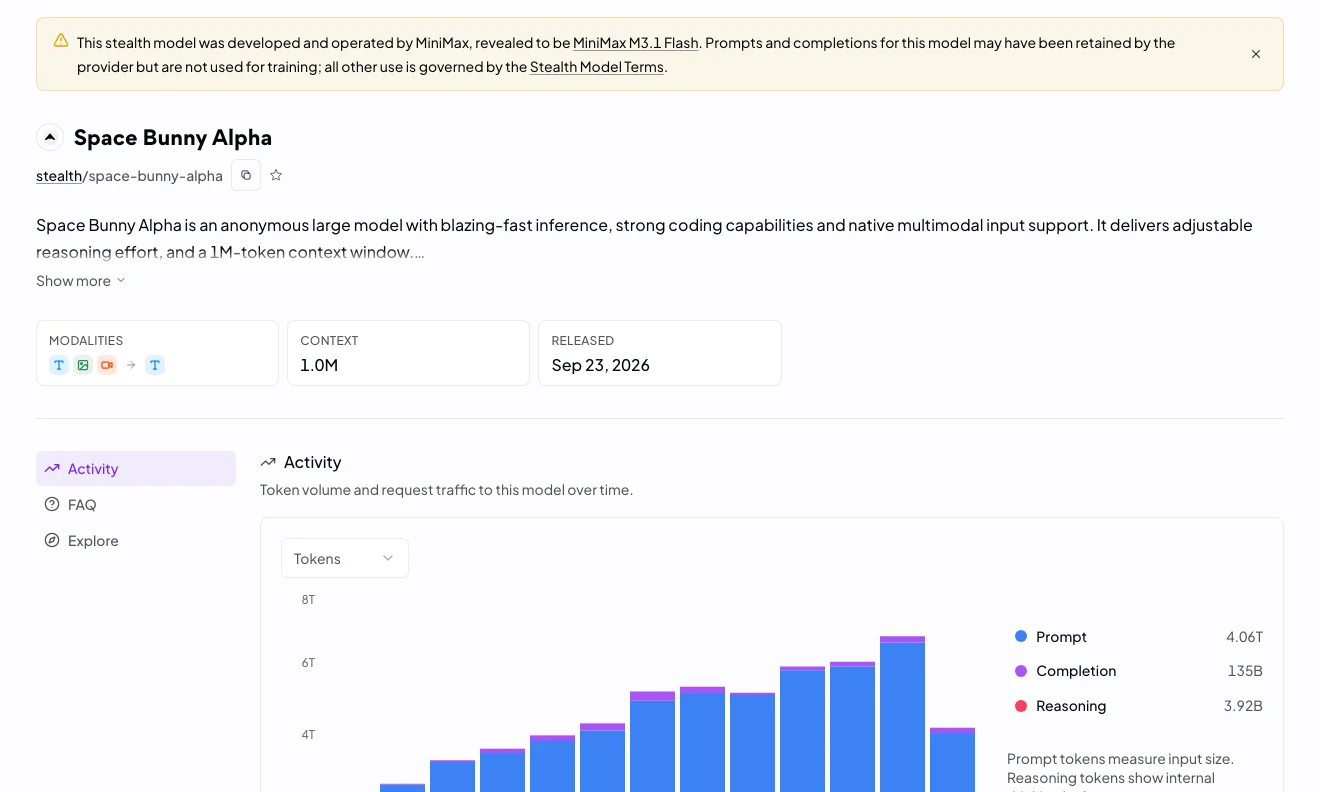Click the last, shorter chart bar
Screen dimensions: 1320x792
pos(952,760)
